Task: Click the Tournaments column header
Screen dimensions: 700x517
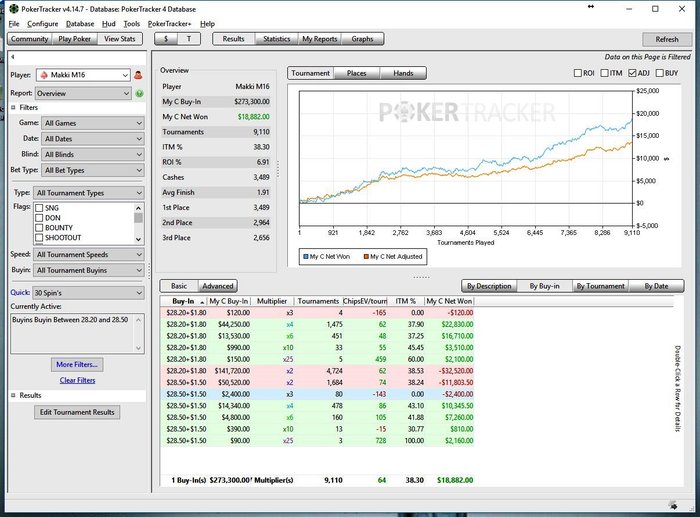Action: click(x=318, y=301)
